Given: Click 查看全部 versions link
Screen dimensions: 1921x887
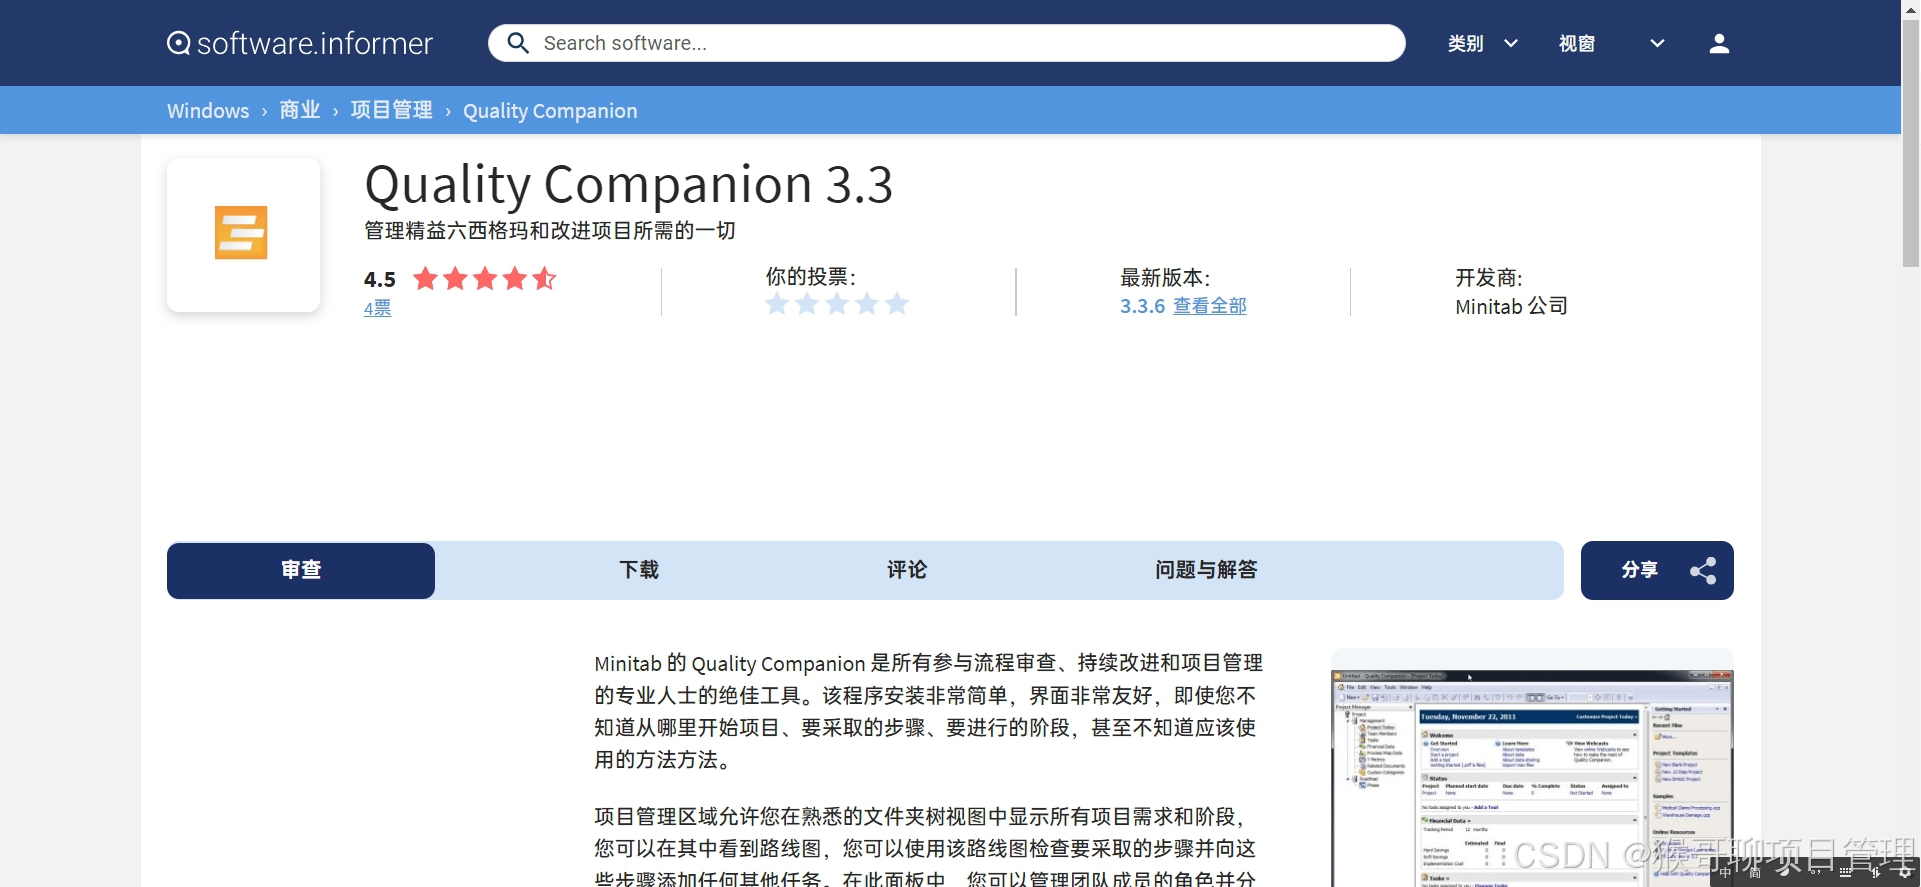Looking at the screenshot, I should pos(1210,306).
